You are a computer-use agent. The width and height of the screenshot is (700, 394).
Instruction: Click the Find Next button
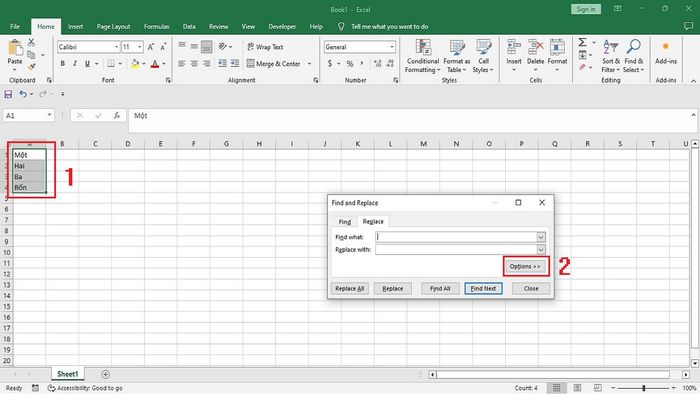pos(483,289)
